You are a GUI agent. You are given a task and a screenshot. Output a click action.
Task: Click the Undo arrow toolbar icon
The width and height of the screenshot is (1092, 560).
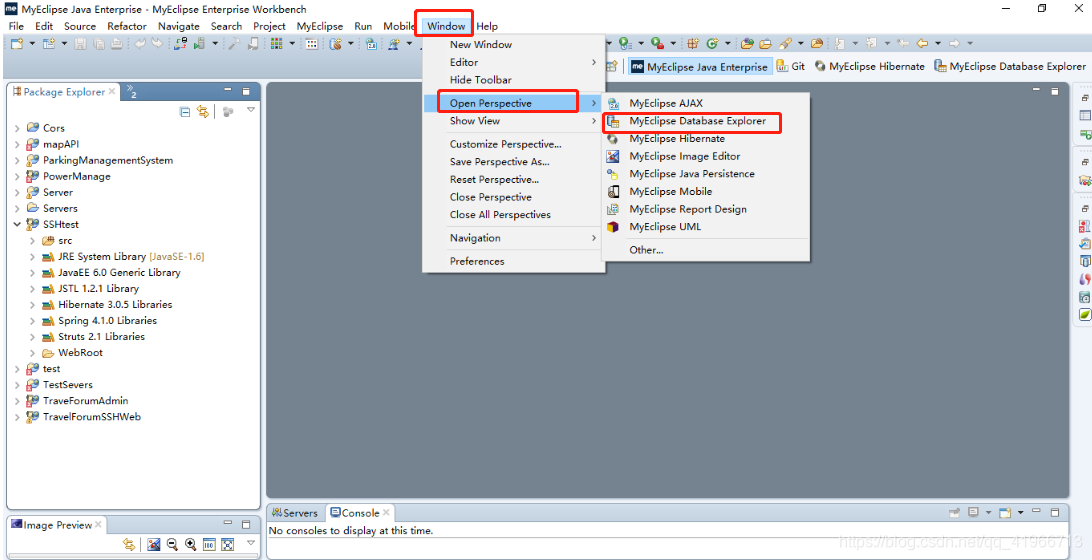(x=140, y=43)
